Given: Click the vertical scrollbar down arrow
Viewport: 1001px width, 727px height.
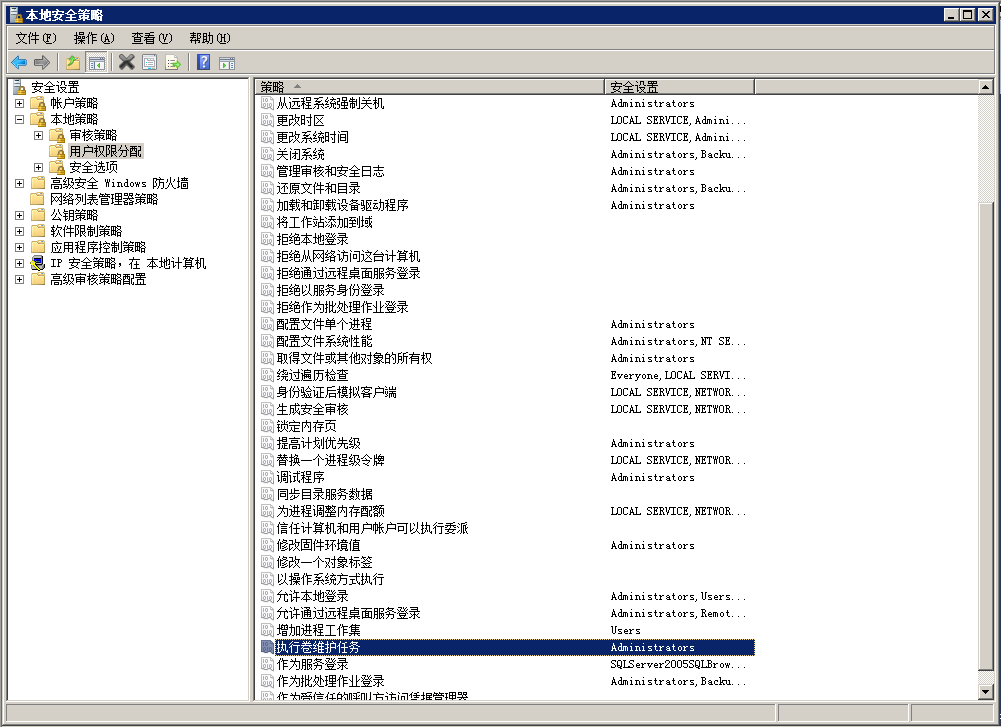Looking at the screenshot, I should click(986, 692).
